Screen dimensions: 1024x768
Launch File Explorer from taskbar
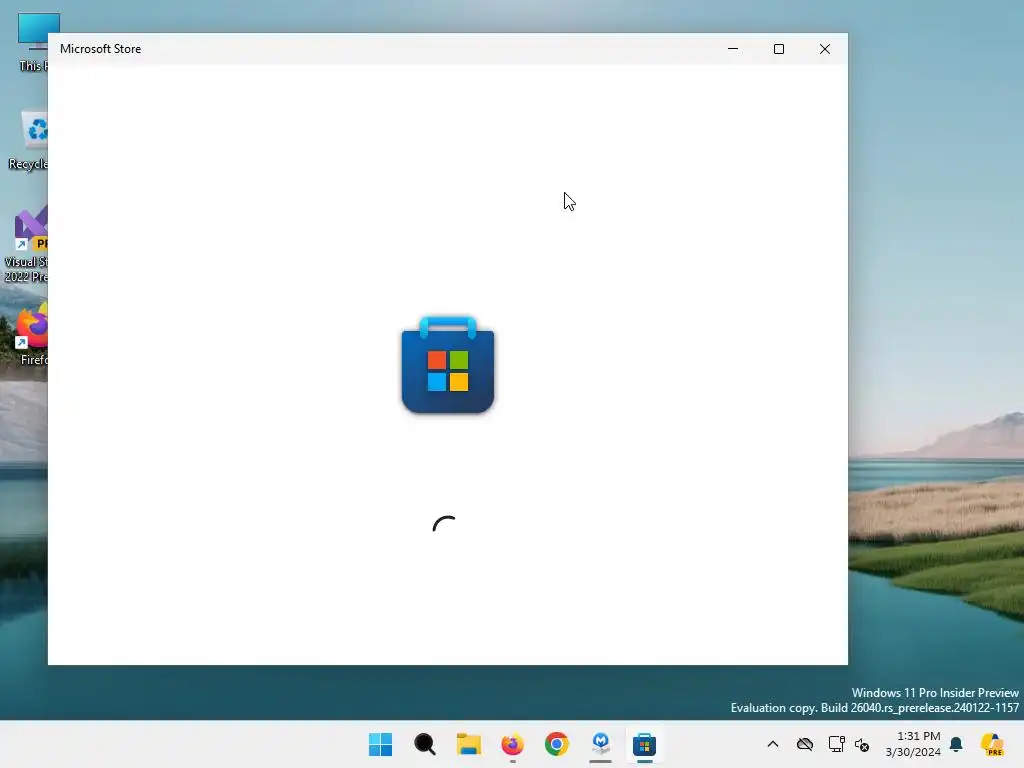[x=468, y=744]
